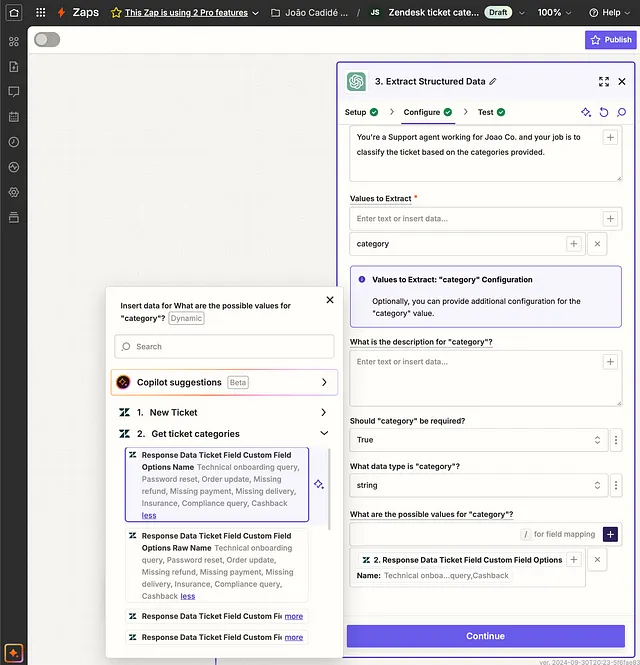Open the comments icon in the sidebar
Viewport: 640px width, 665px height.
(14, 92)
